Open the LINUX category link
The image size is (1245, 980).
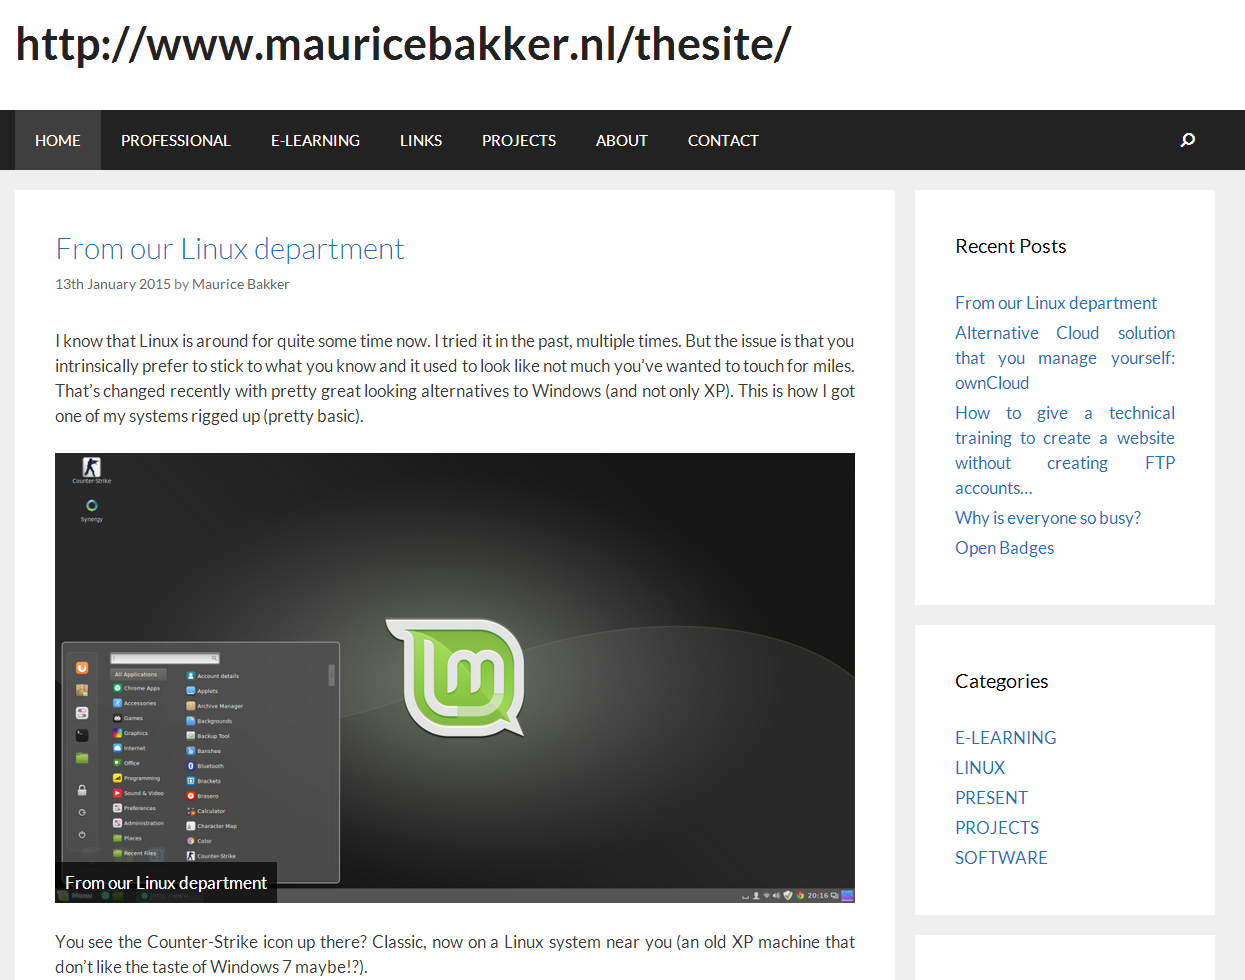click(x=980, y=768)
